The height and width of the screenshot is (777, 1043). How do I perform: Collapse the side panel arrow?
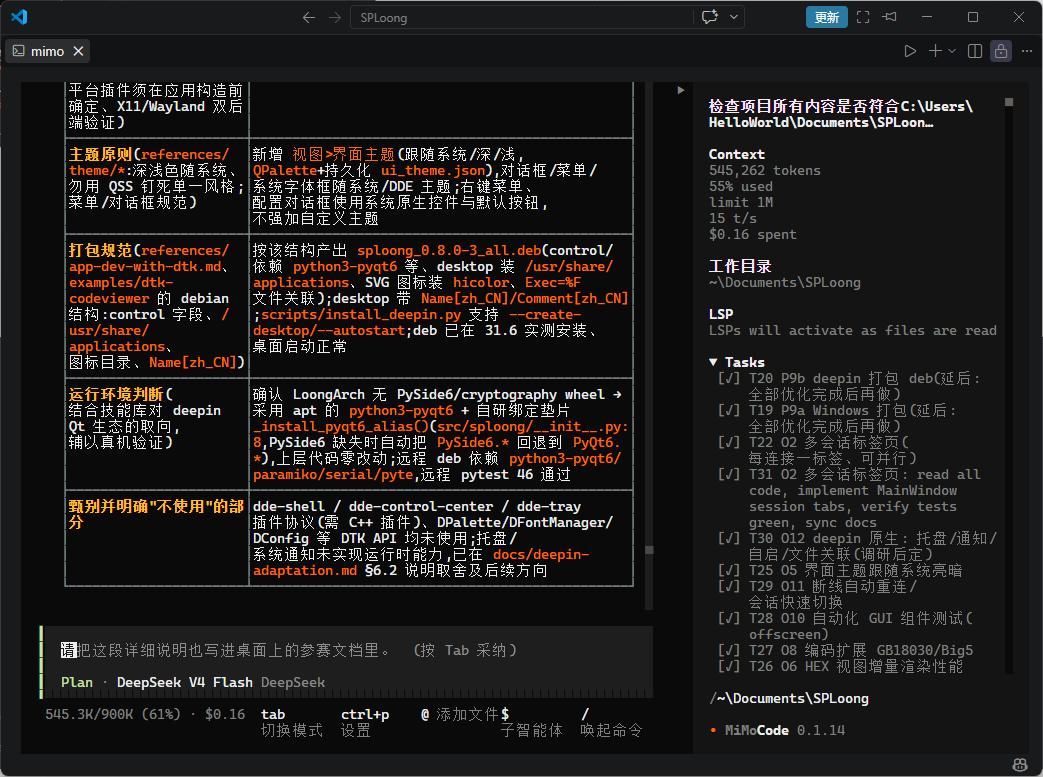tap(680, 90)
